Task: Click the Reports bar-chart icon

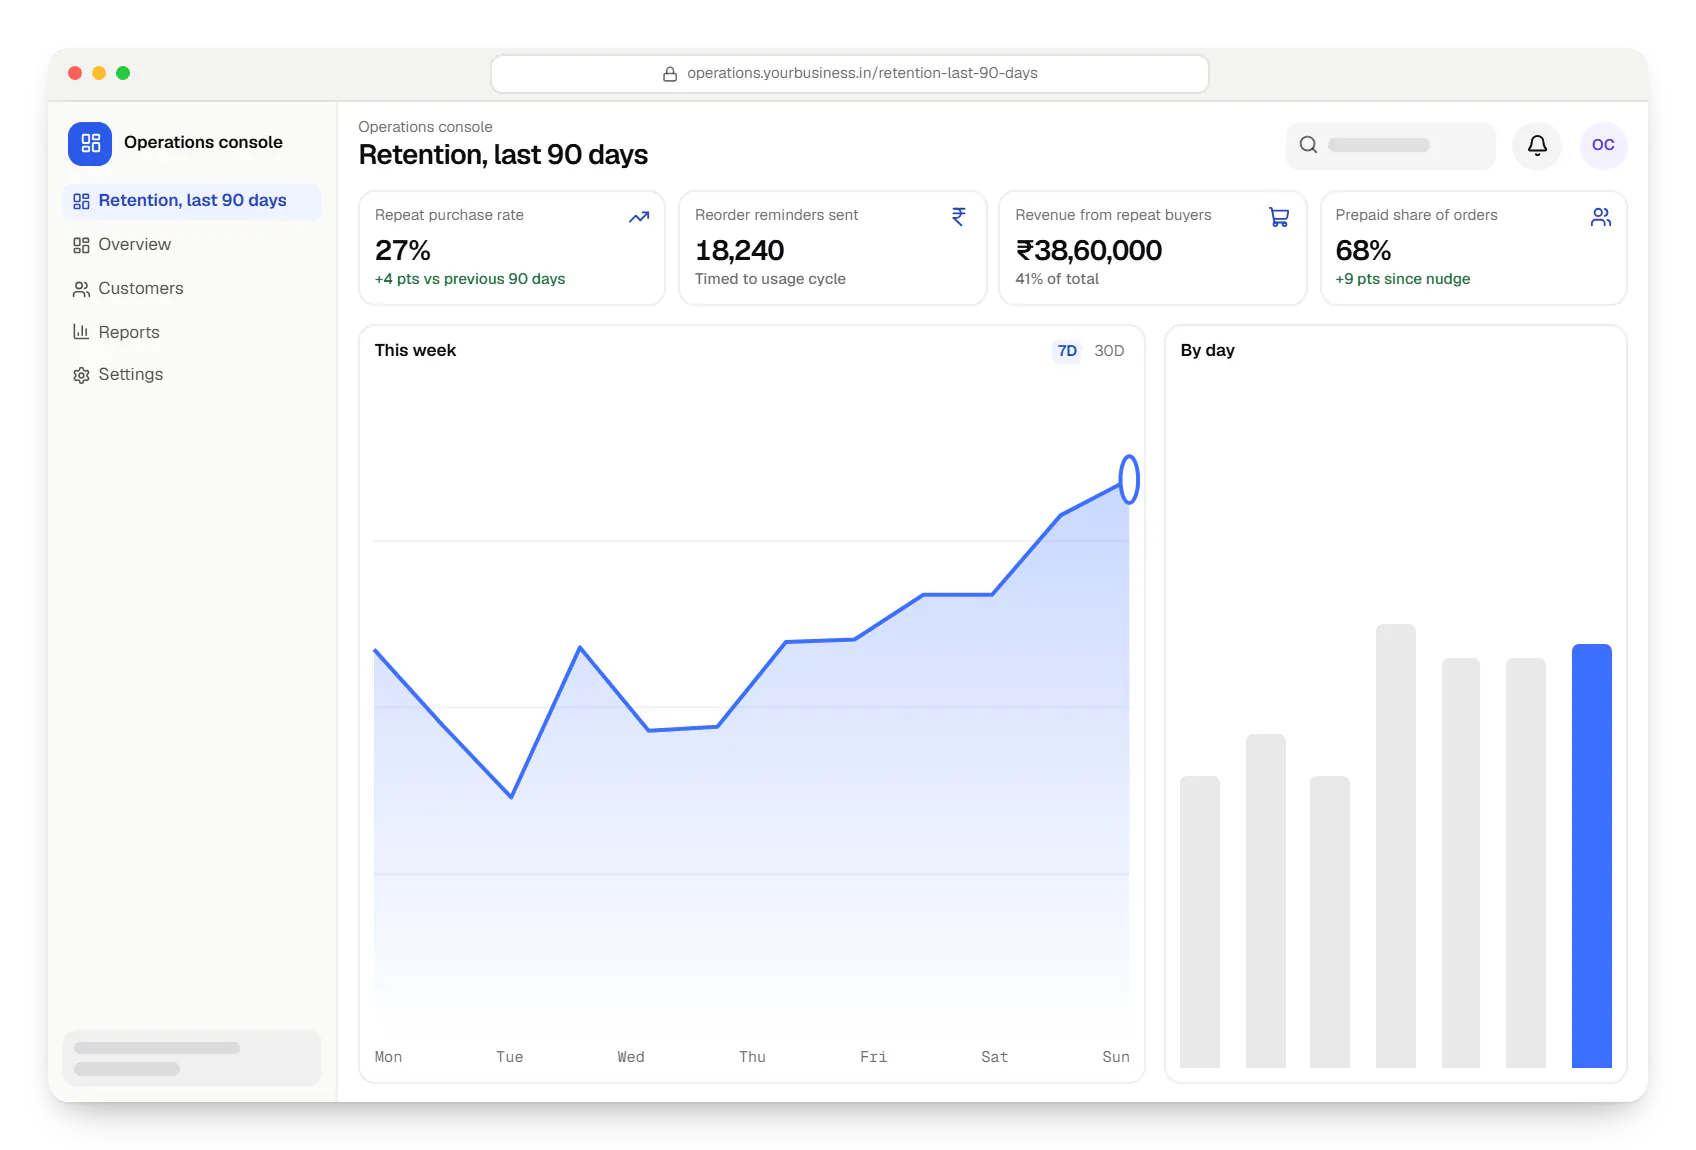Action: click(81, 332)
